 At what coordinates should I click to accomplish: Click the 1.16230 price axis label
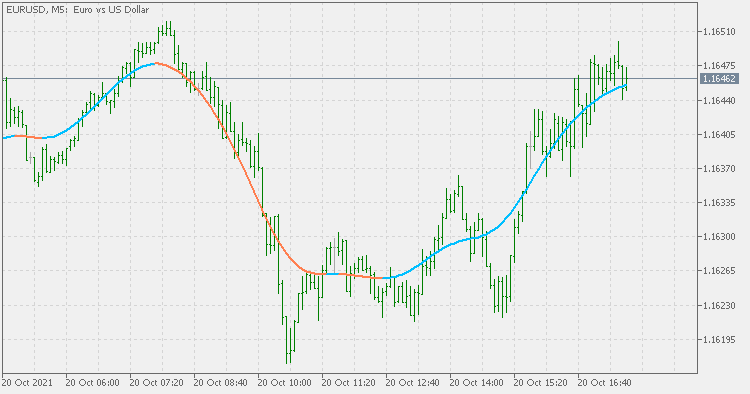[719, 305]
